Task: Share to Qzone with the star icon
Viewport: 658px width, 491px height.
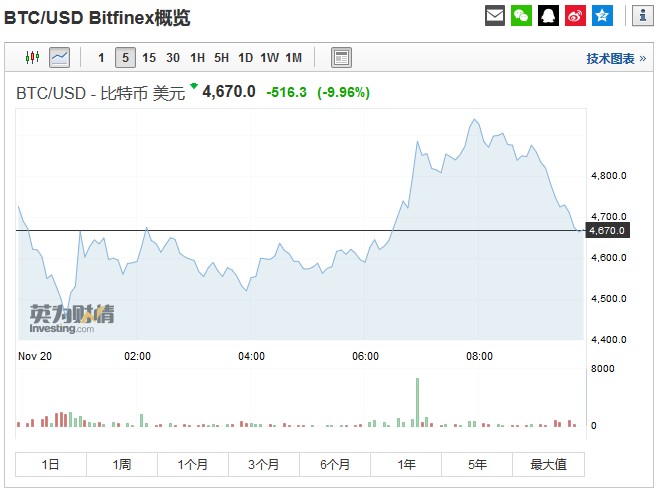Action: click(x=602, y=16)
